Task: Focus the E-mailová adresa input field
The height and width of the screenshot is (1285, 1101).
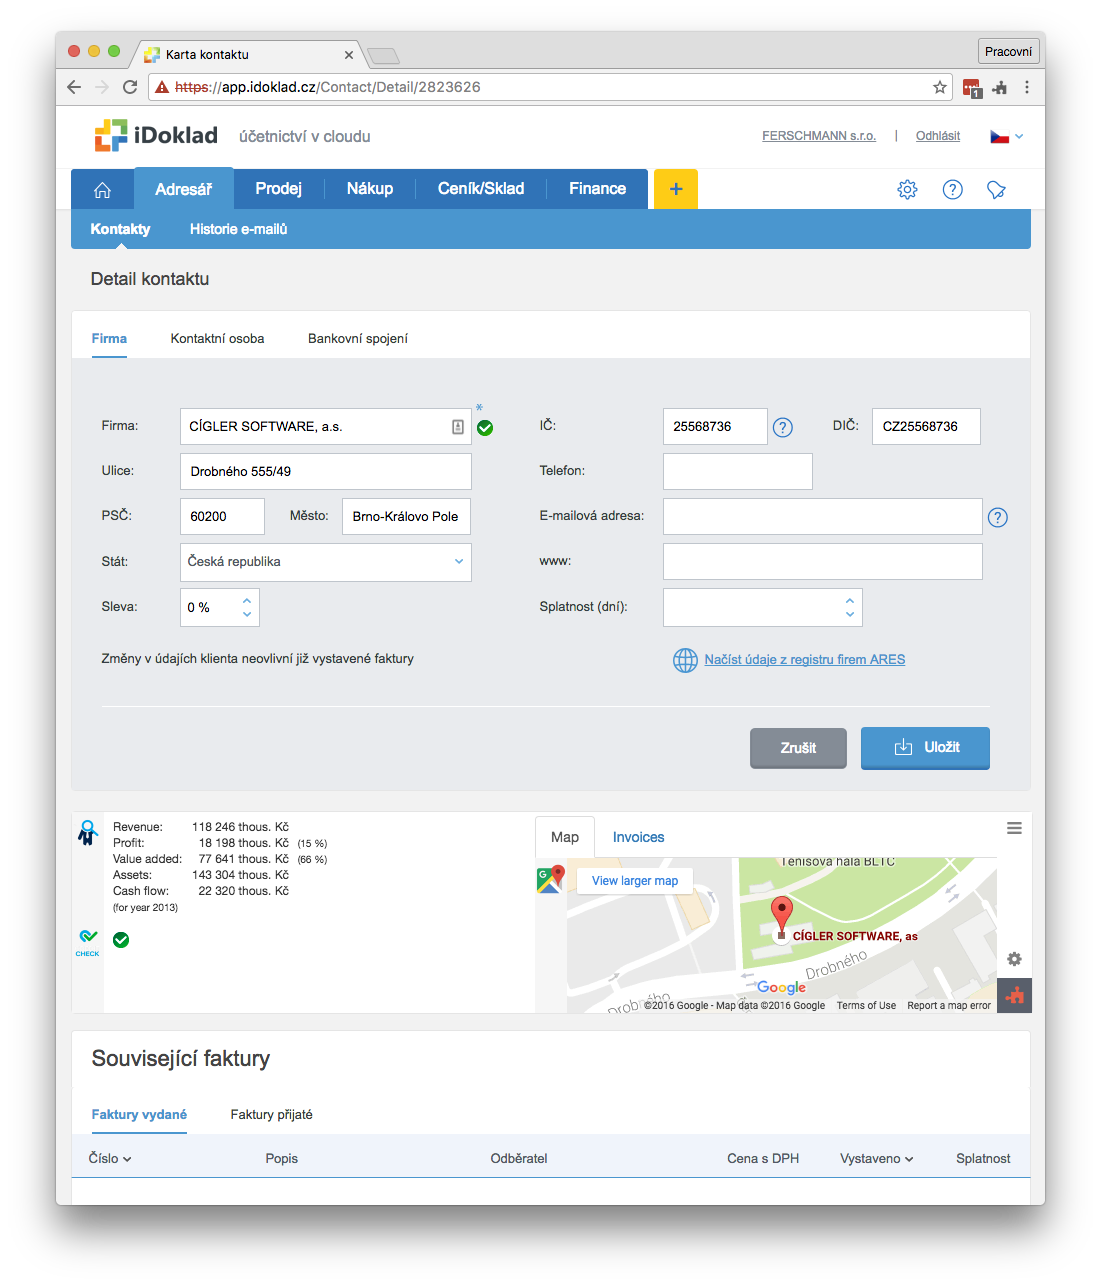Action: pyautogui.click(x=823, y=517)
